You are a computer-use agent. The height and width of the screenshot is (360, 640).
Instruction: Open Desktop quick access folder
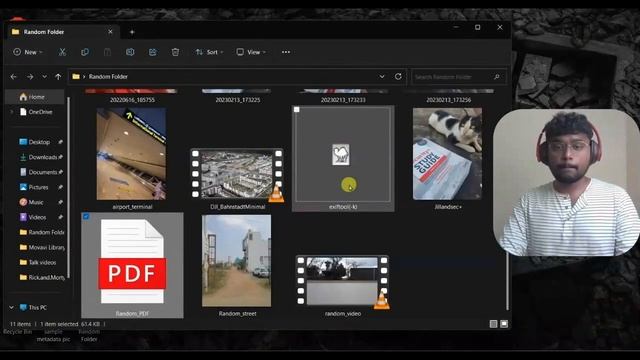pyautogui.click(x=39, y=142)
